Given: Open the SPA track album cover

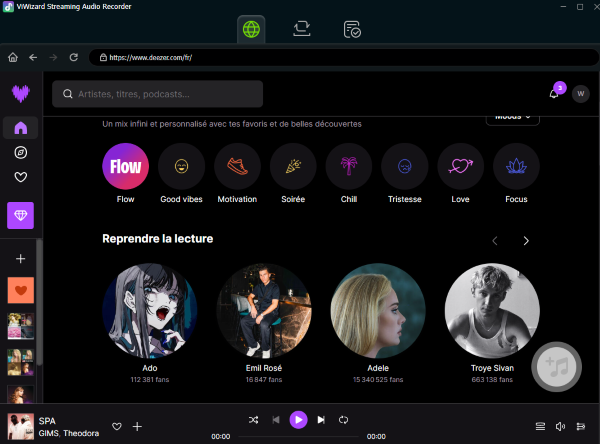Looking at the screenshot, I should 21,426.
